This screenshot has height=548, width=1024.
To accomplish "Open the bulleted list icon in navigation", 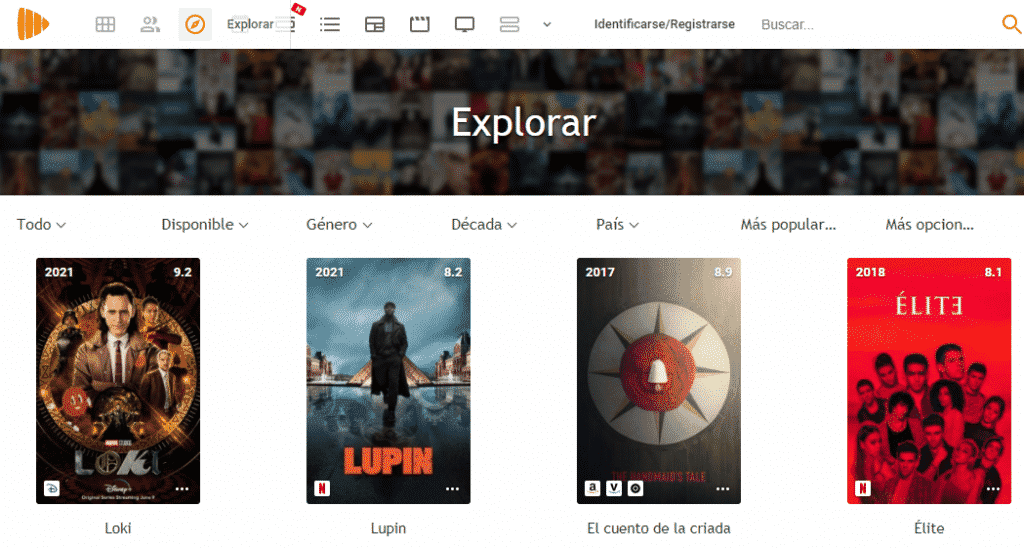I will [330, 25].
